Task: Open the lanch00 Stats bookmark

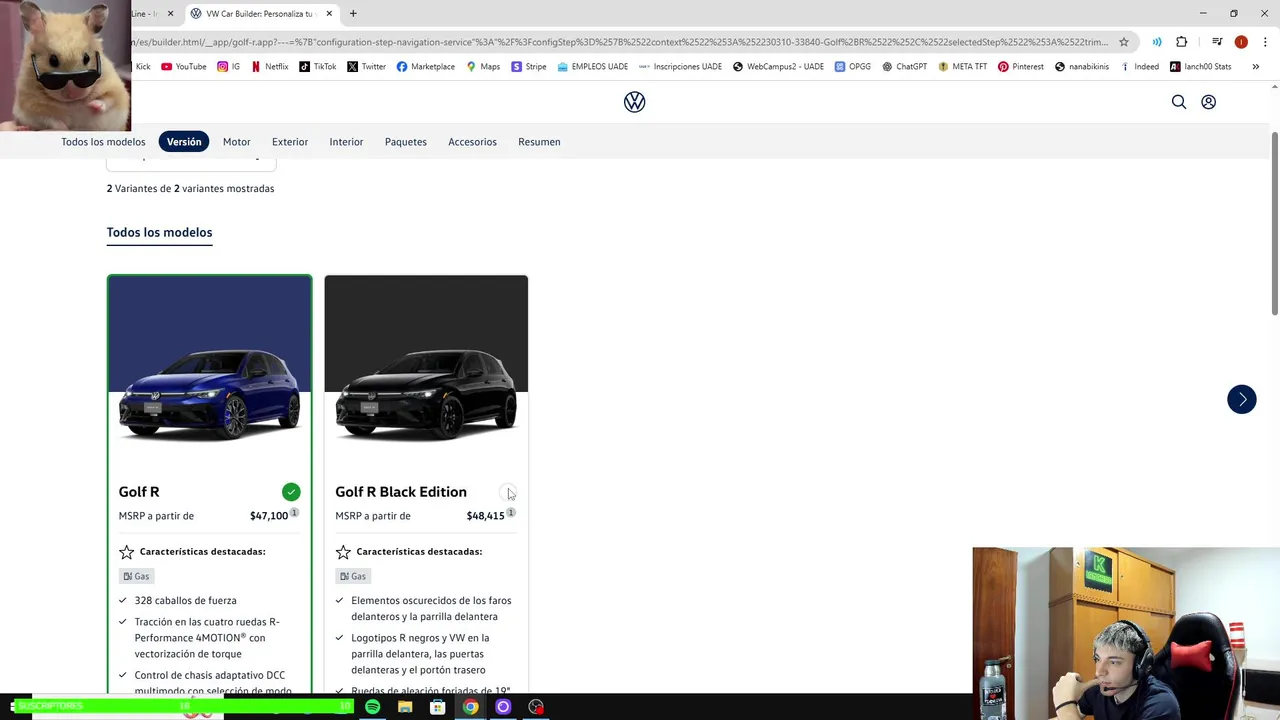Action: tap(1200, 67)
